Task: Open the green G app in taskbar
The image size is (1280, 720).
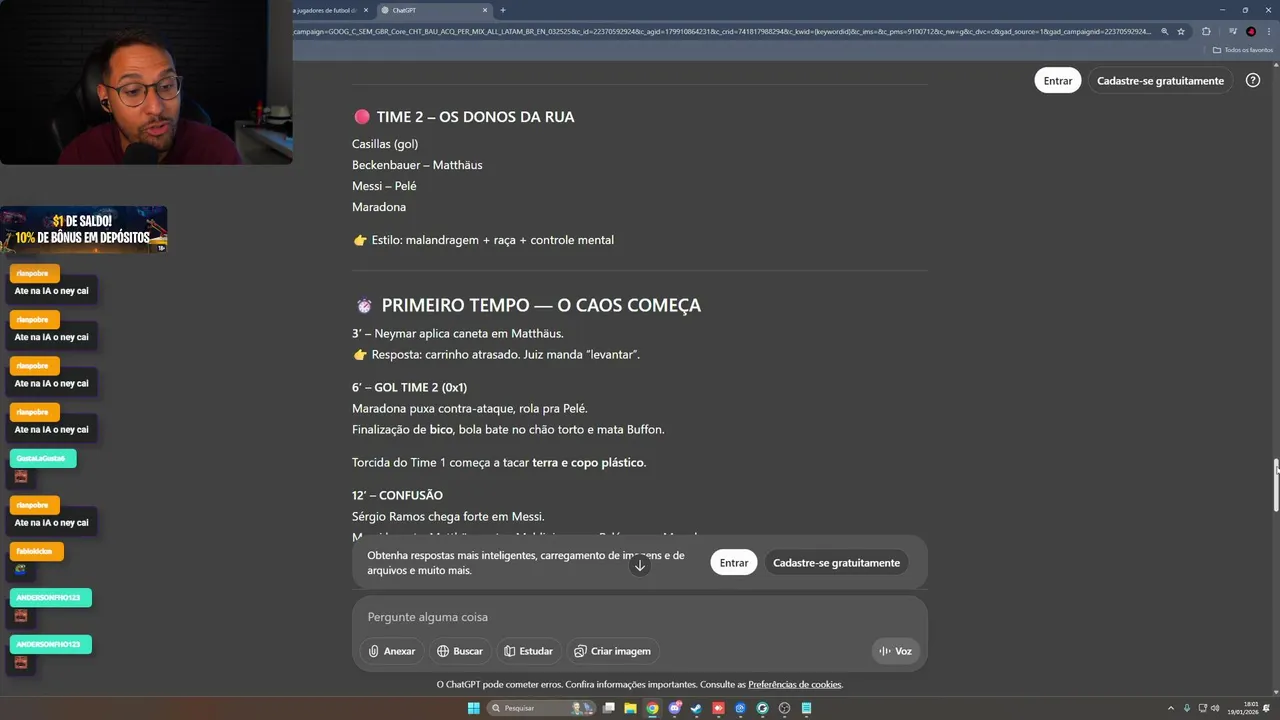Action: (x=762, y=708)
